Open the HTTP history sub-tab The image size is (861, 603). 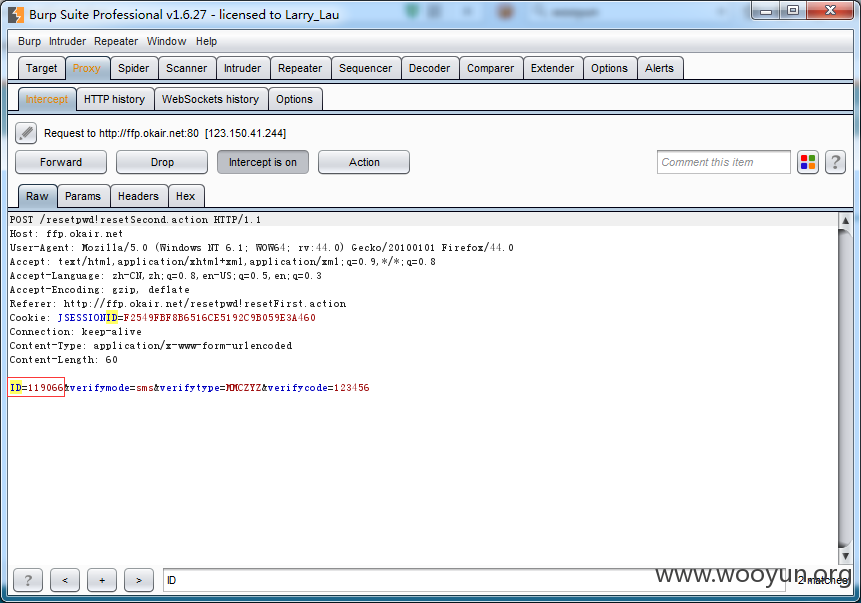pos(114,99)
